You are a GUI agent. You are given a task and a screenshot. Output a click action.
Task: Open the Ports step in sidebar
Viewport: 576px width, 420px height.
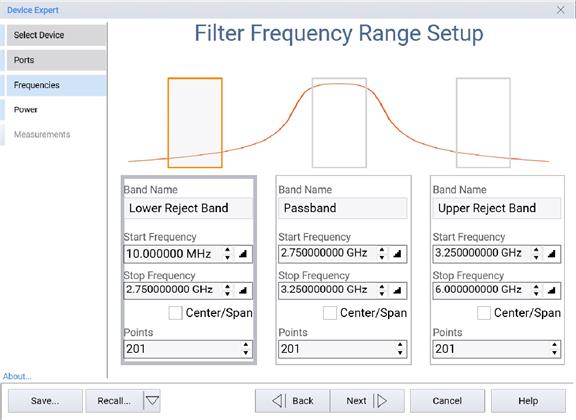[56, 60]
